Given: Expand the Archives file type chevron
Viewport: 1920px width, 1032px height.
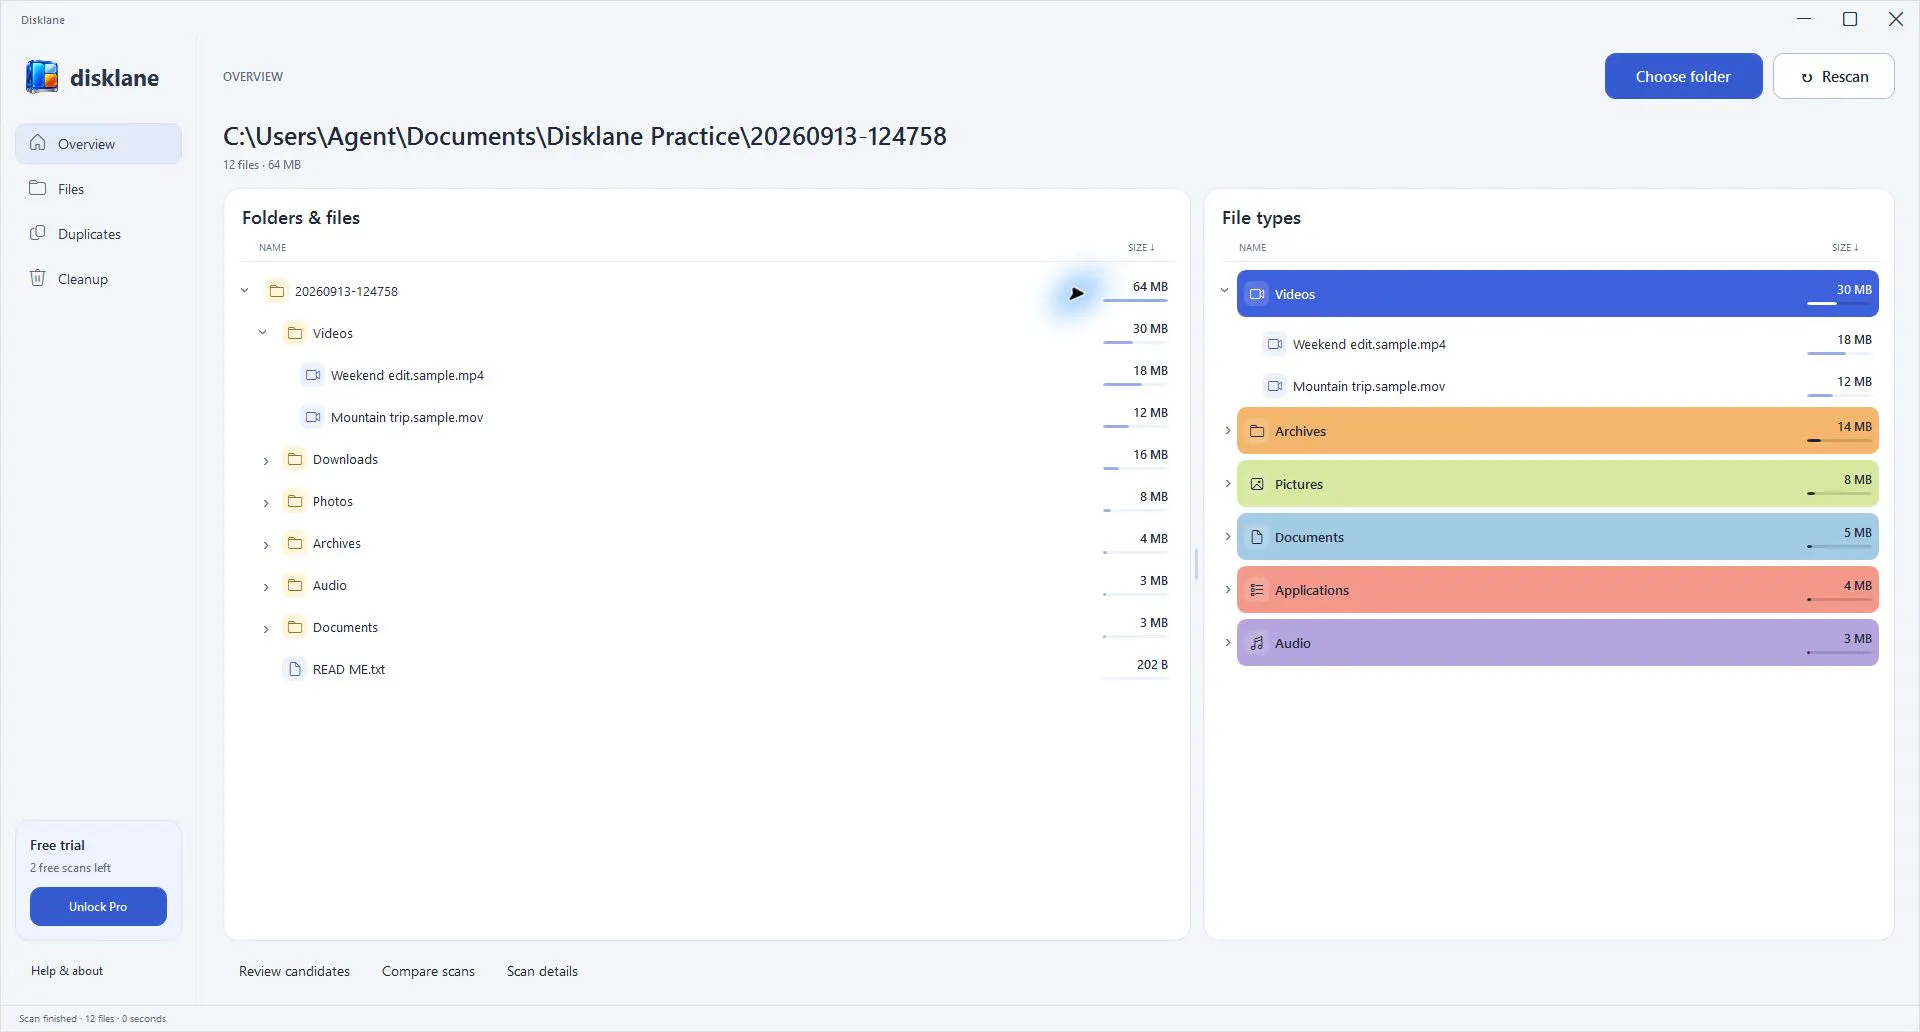Looking at the screenshot, I should [1228, 431].
